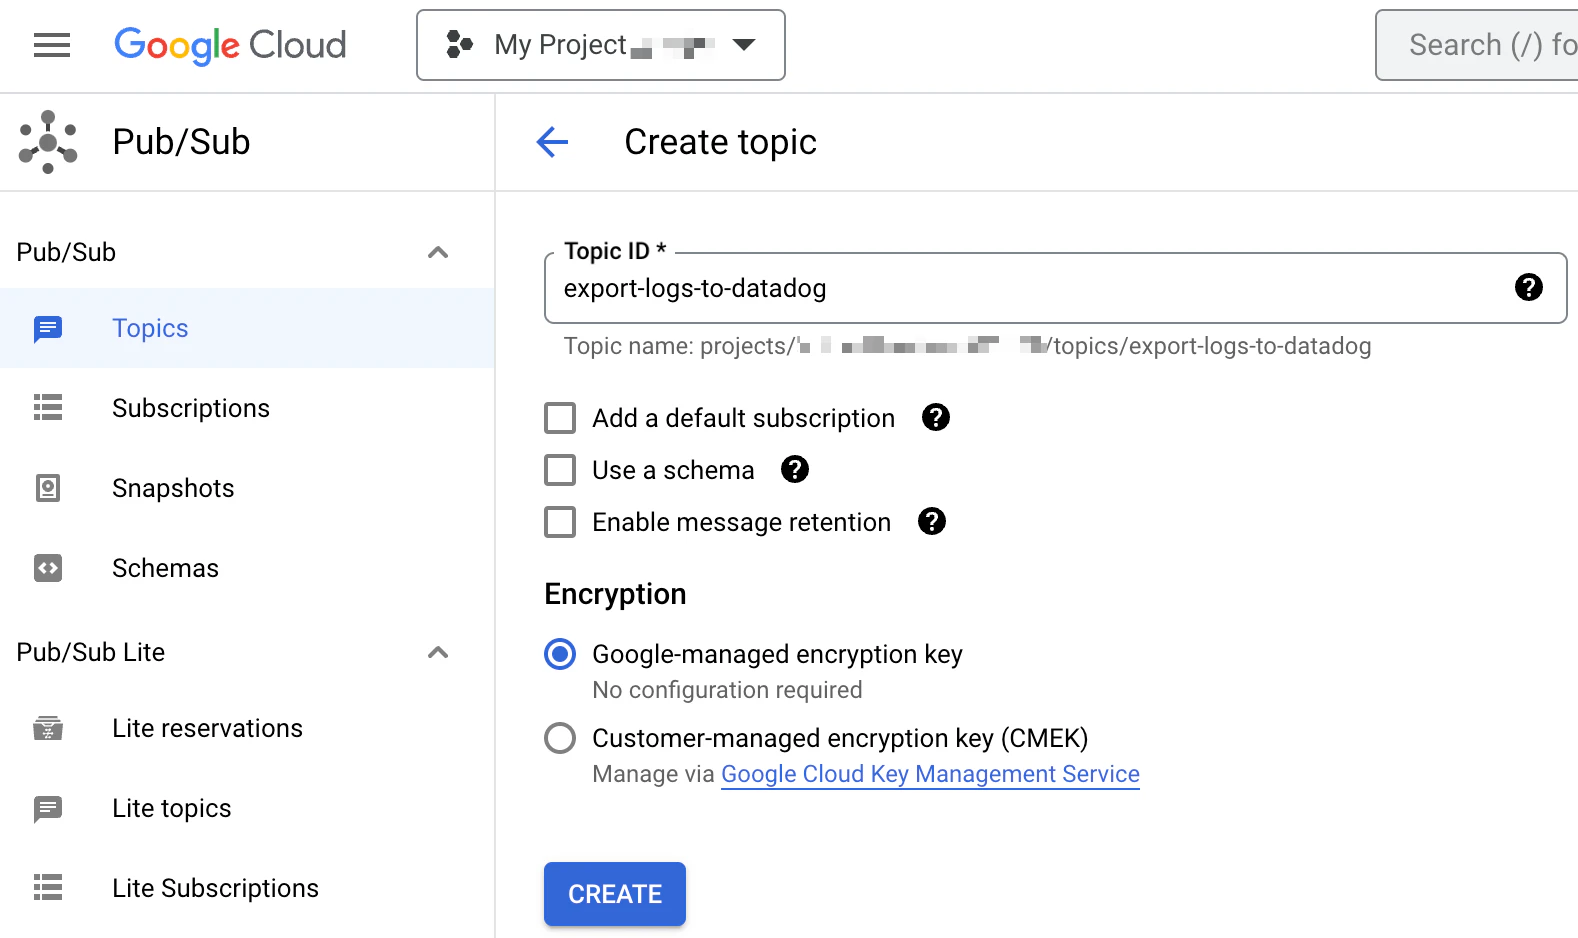
Task: Open Subscriptions in the sidebar
Action: coord(247,408)
